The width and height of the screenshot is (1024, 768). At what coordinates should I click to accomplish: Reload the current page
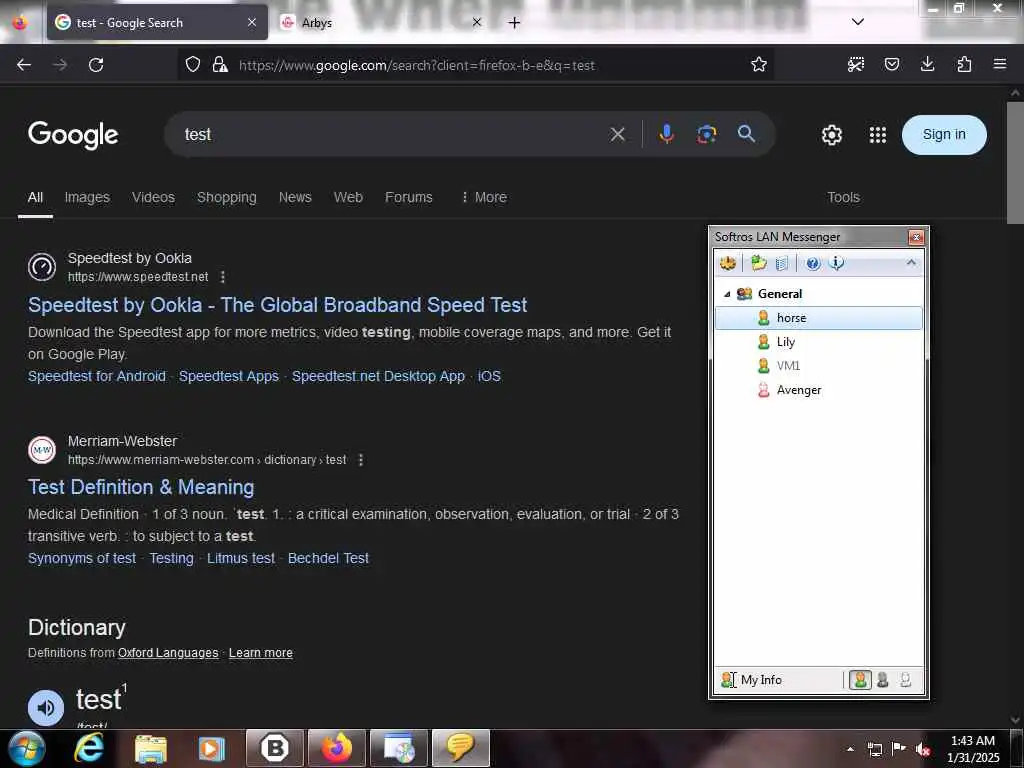click(96, 65)
